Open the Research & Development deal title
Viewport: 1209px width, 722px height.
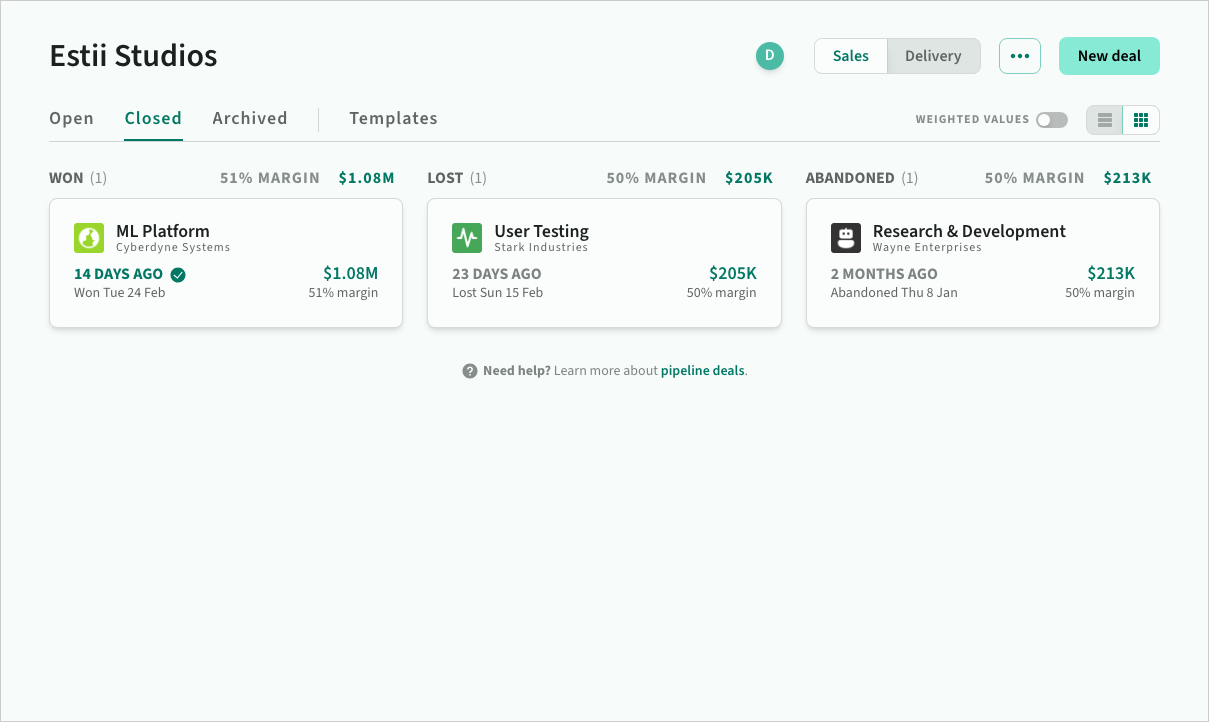969,231
